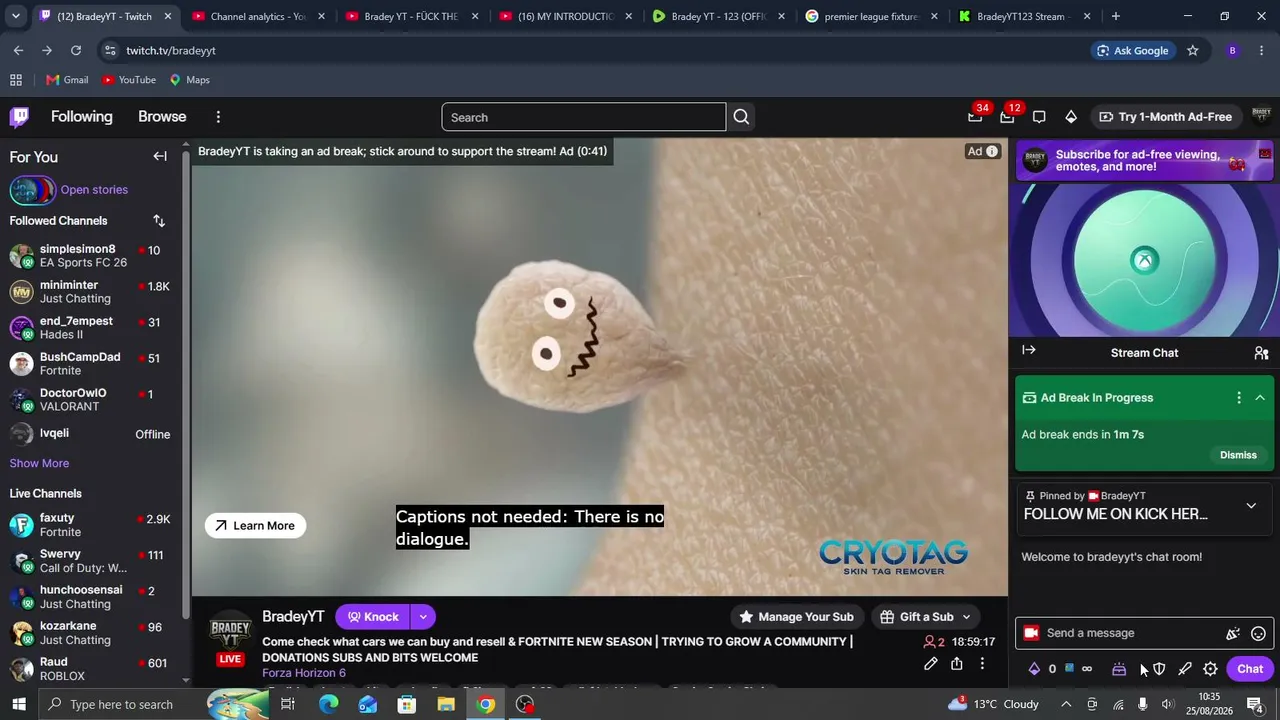Click the Ad info icon on the video

point(992,151)
